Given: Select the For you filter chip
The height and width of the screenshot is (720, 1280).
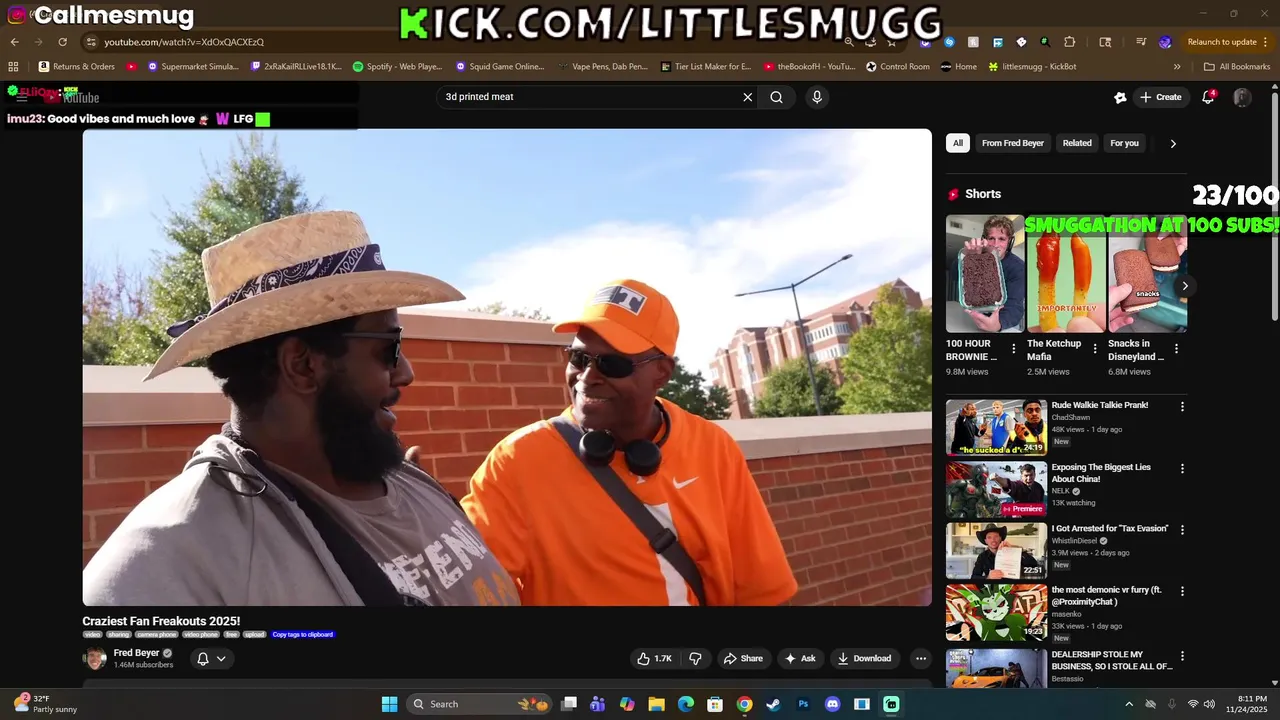Looking at the screenshot, I should coord(1124,143).
